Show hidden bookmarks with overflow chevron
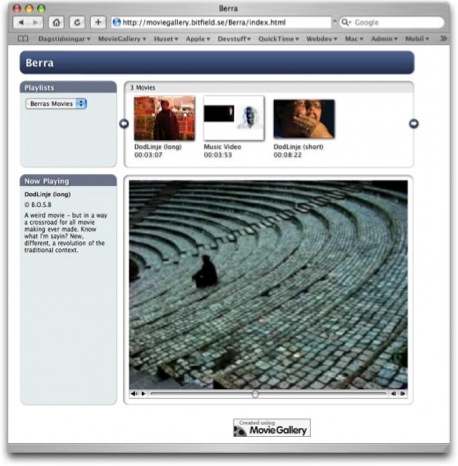 pyautogui.click(x=443, y=39)
